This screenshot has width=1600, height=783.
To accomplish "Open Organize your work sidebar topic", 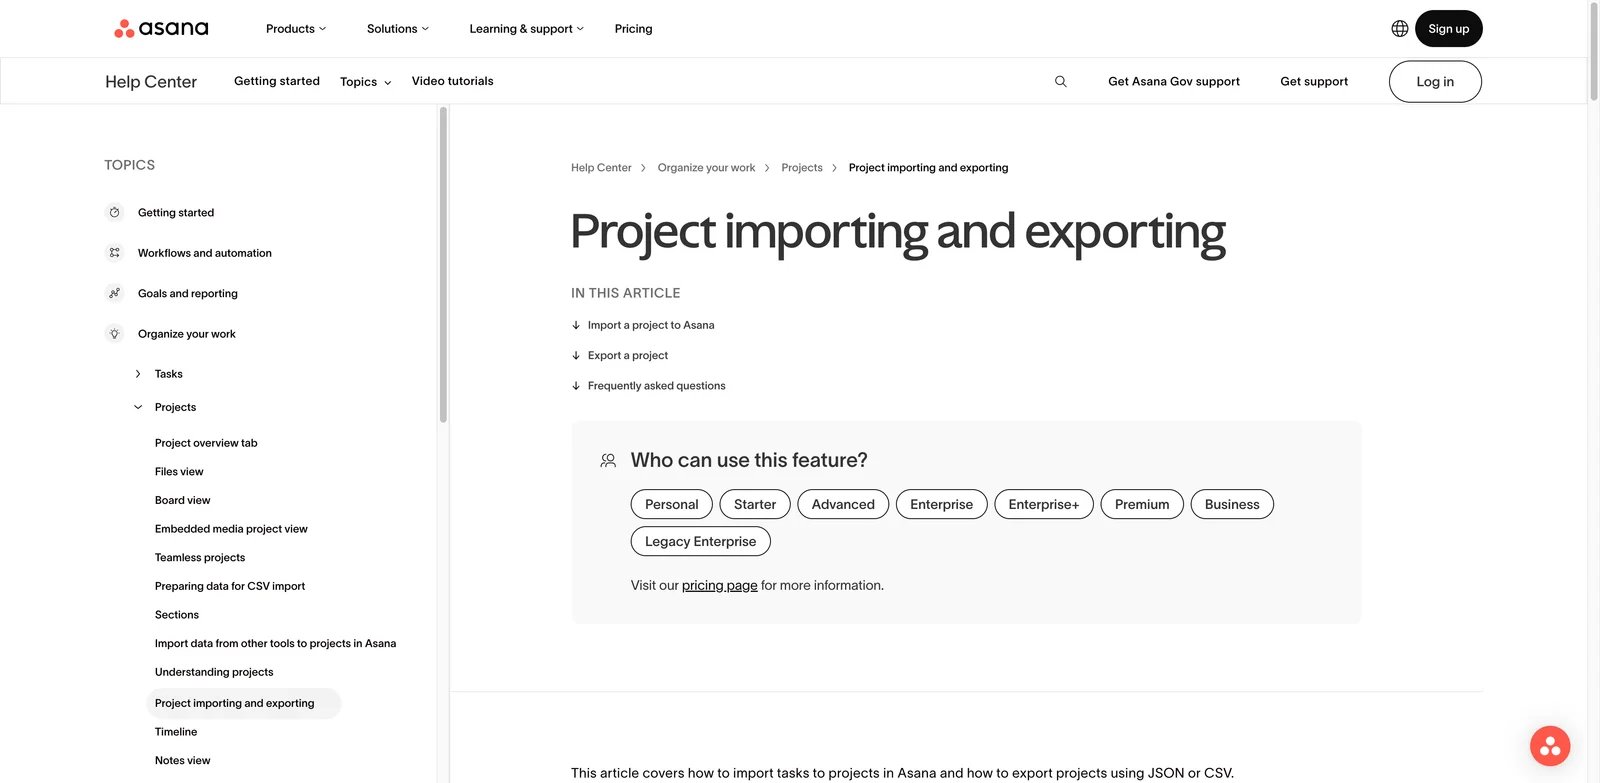I will pyautogui.click(x=187, y=334).
